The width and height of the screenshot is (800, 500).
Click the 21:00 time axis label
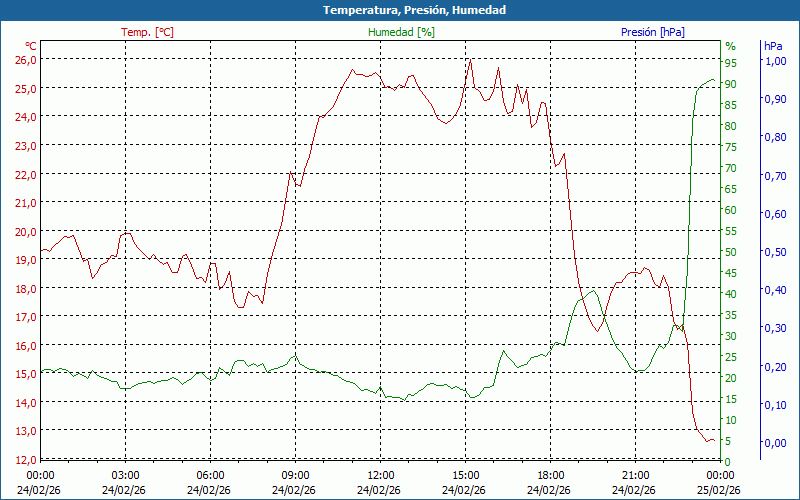[636, 475]
